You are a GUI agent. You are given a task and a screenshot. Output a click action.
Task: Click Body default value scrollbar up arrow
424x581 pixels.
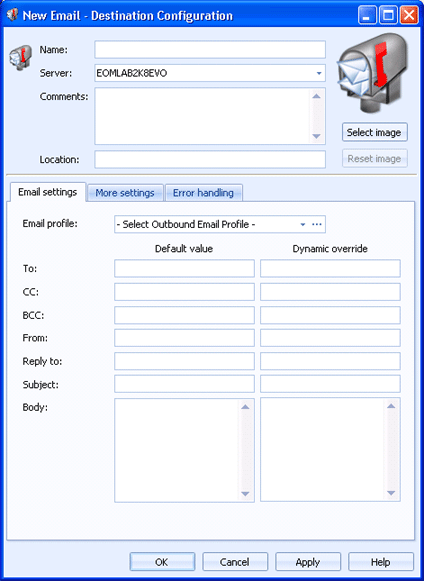[x=245, y=407]
